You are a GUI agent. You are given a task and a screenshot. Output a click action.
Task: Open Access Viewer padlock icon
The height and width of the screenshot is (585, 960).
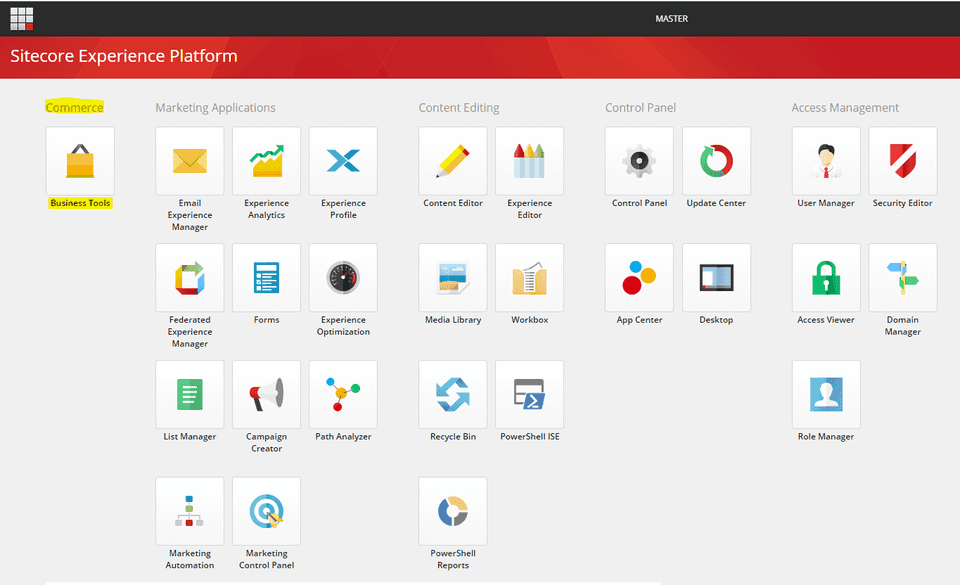[826, 278]
